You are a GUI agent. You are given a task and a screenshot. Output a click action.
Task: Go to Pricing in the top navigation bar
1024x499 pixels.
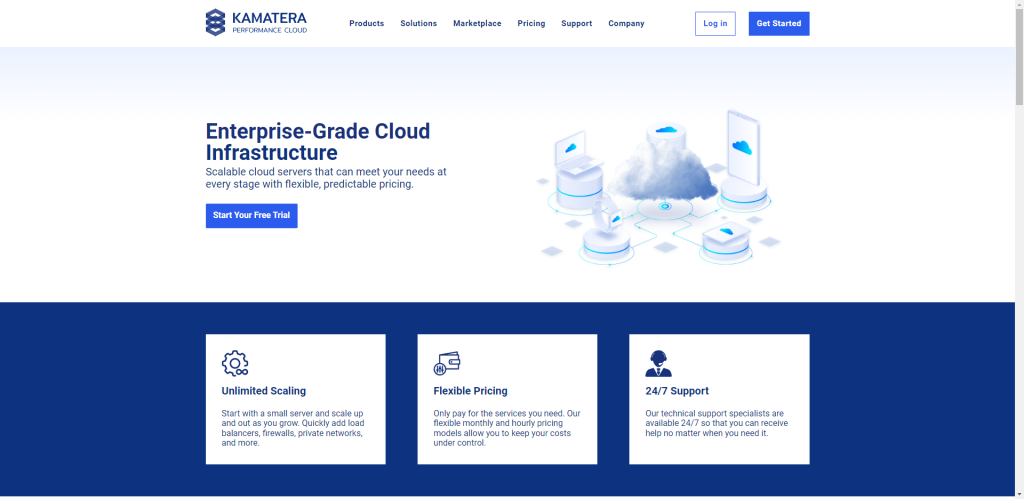click(531, 23)
